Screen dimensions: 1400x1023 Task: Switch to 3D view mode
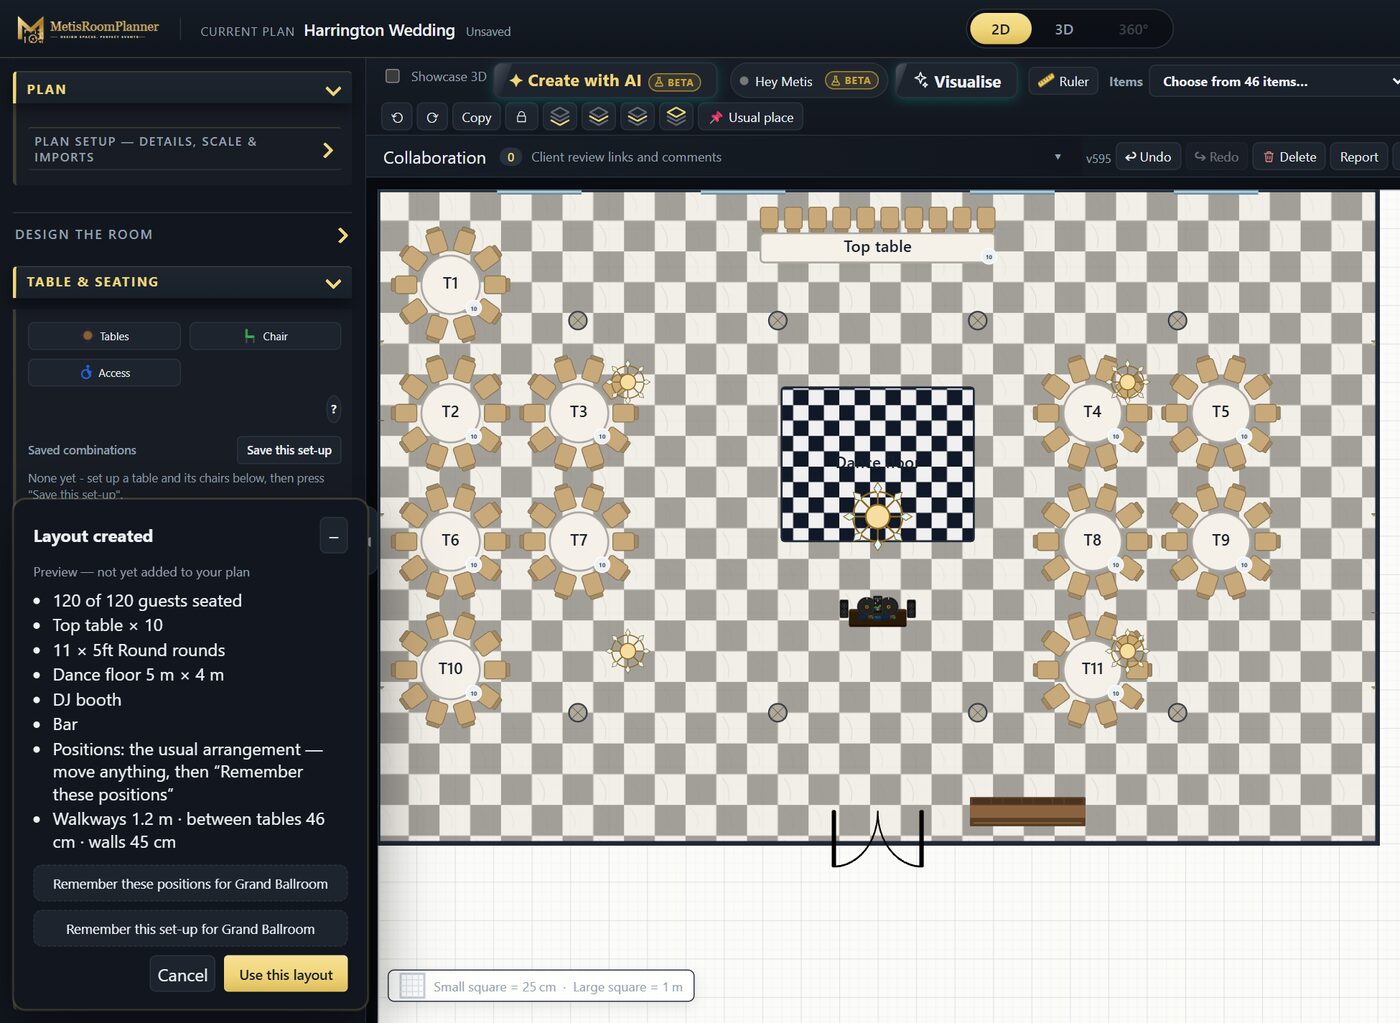tap(1064, 29)
